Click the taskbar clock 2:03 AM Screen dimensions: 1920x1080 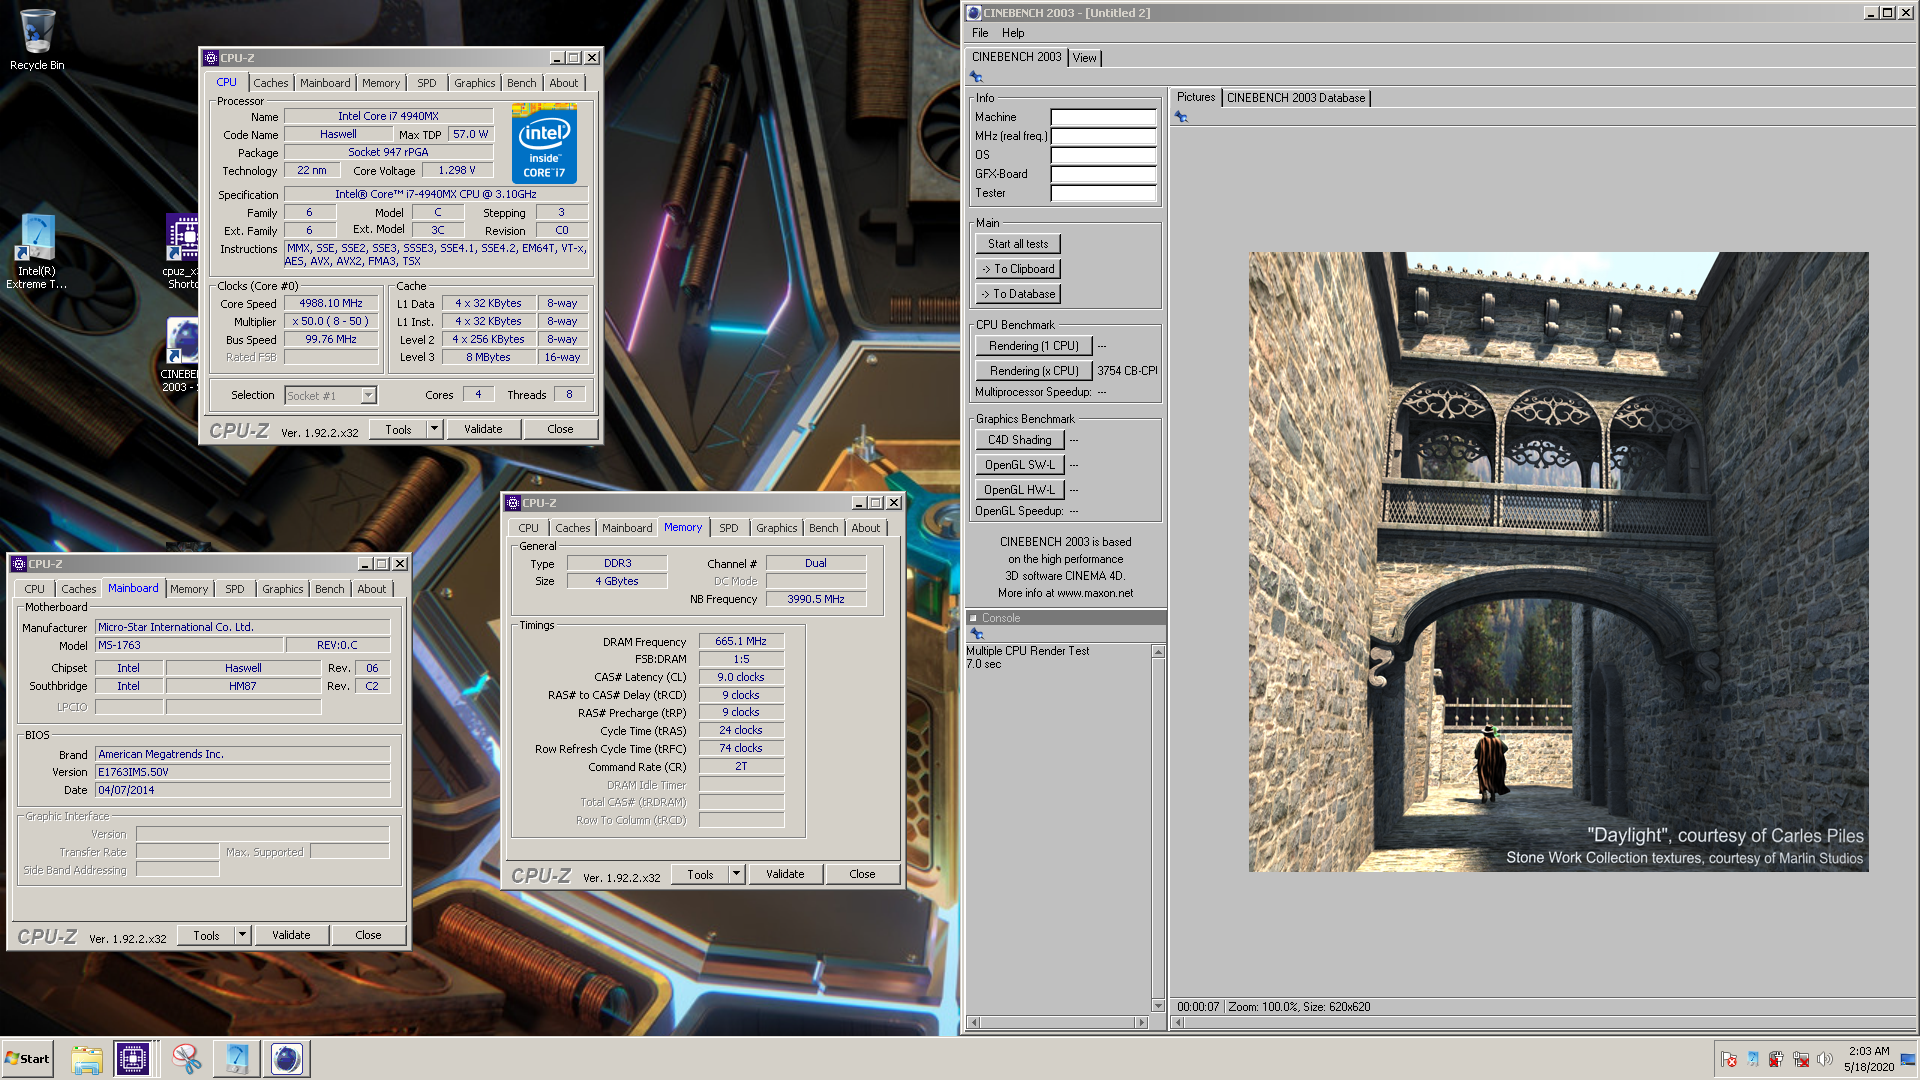(x=1868, y=1051)
